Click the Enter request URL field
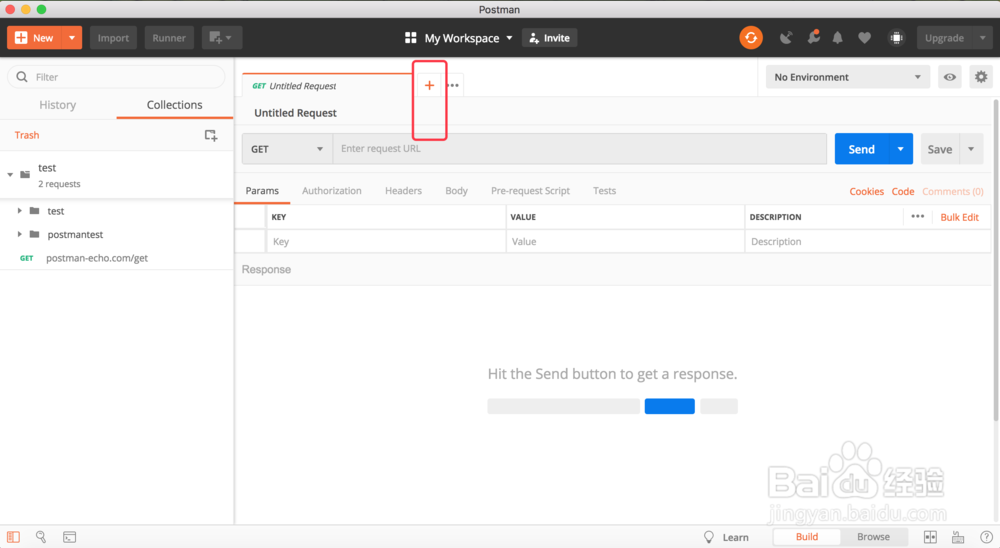The height and width of the screenshot is (548, 1000). click(580, 149)
